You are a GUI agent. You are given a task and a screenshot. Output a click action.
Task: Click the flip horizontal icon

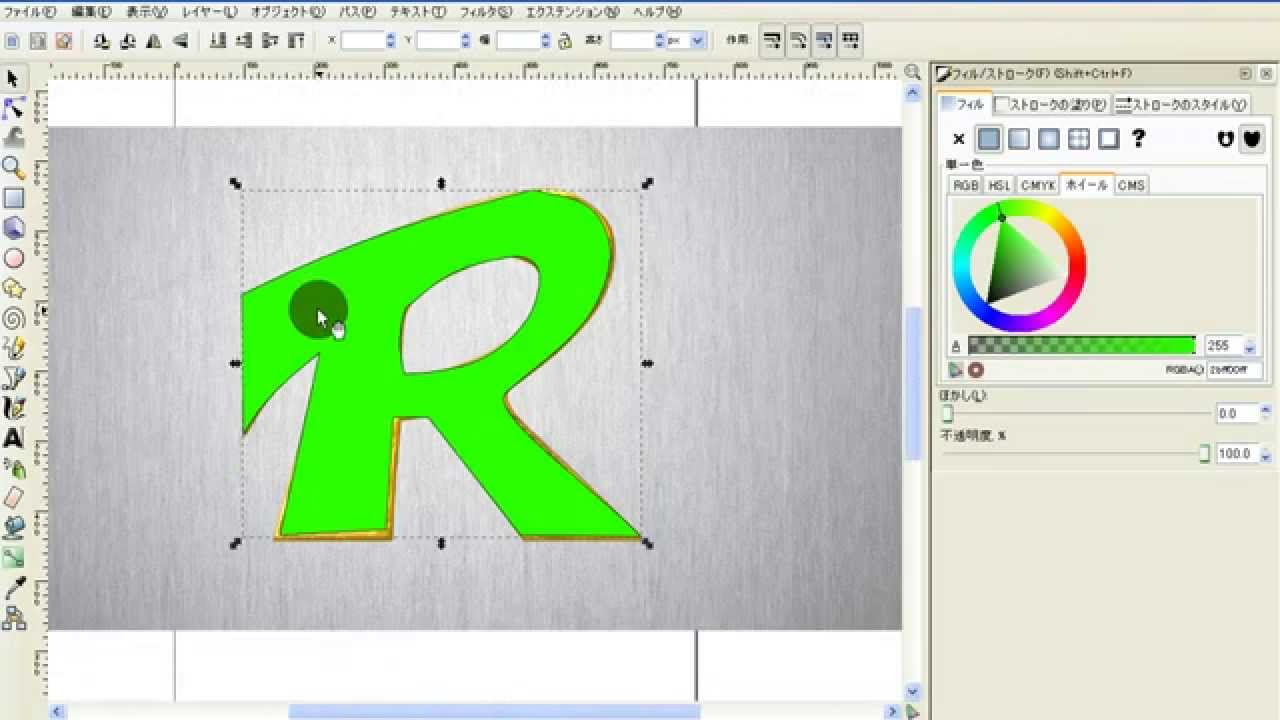154,41
